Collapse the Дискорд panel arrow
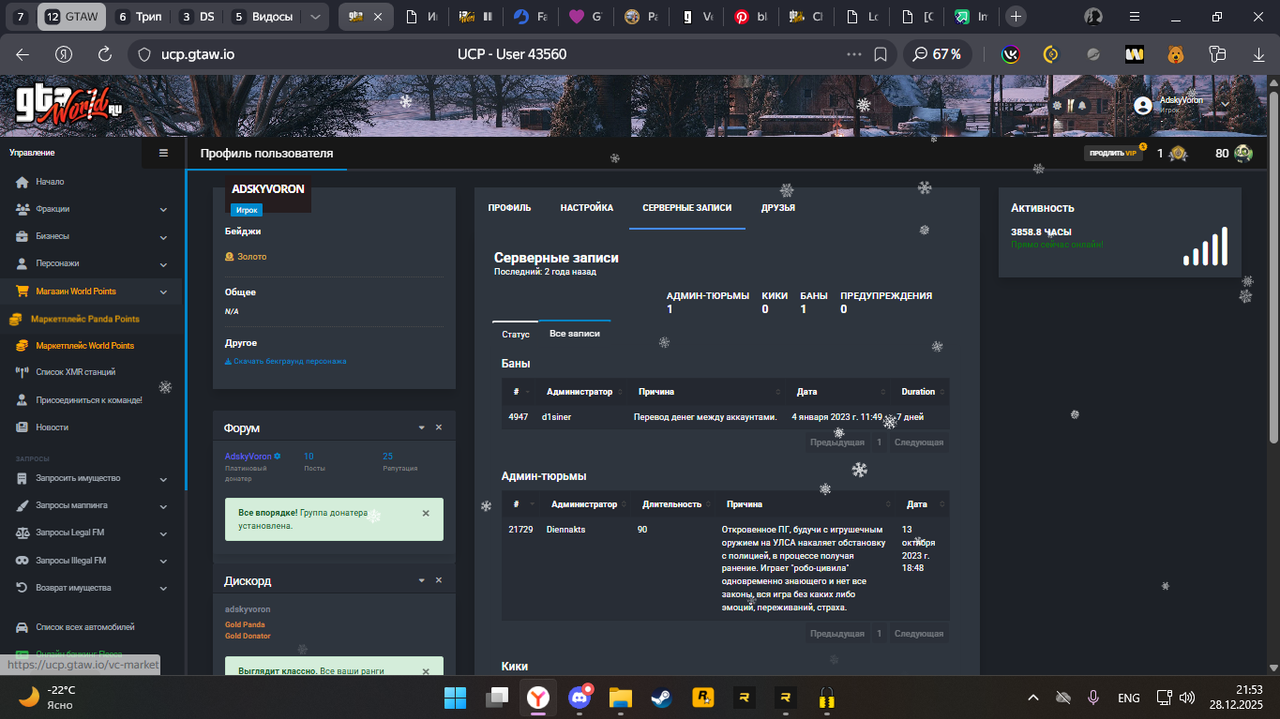 (x=422, y=580)
